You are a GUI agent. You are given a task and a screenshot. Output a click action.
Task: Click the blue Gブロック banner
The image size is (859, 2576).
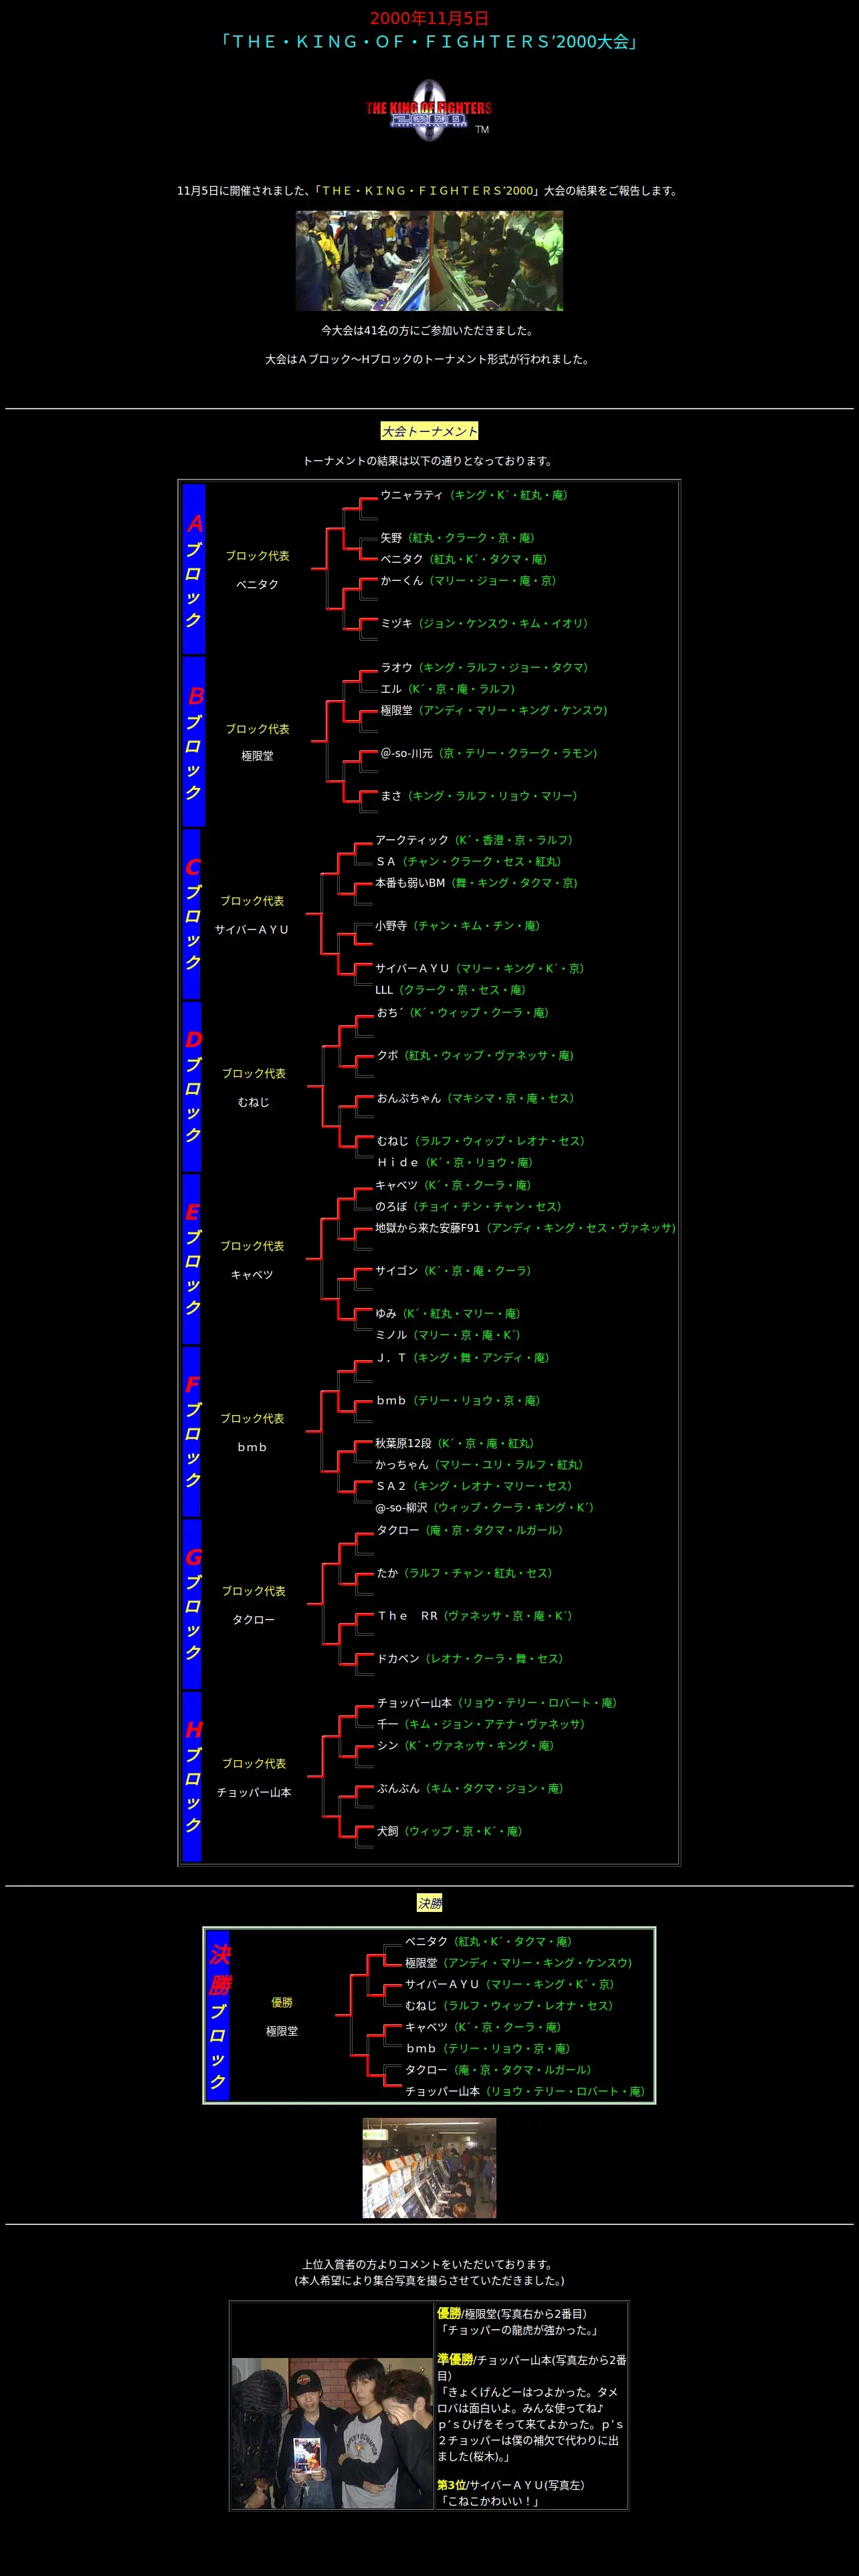pos(192,1604)
